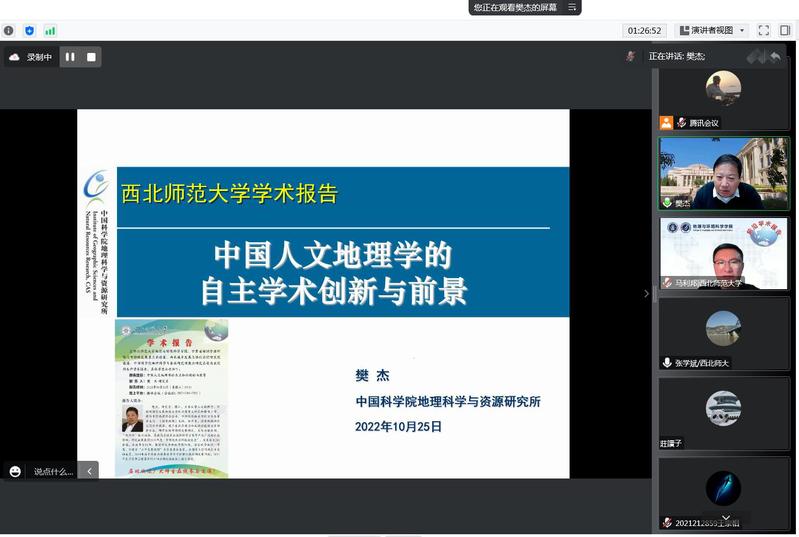Click the 01:26:52 meeting timer

click(645, 31)
